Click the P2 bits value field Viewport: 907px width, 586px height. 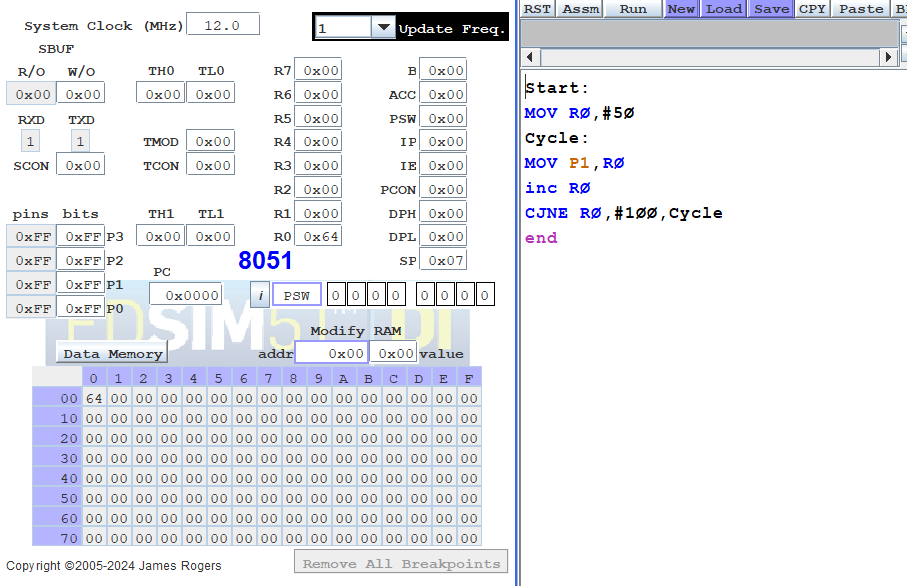pos(80,260)
